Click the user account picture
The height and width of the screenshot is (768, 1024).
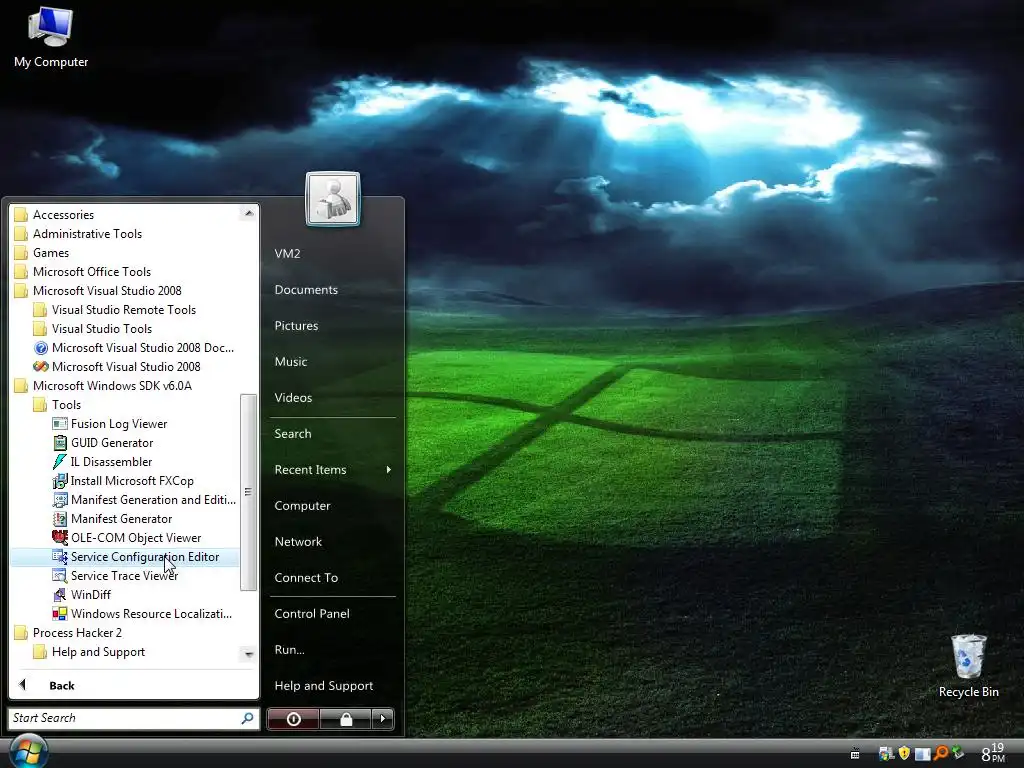click(x=332, y=199)
